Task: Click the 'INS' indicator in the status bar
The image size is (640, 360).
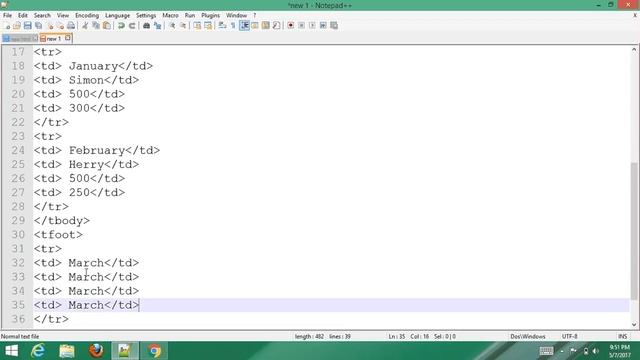Action: 622,336
